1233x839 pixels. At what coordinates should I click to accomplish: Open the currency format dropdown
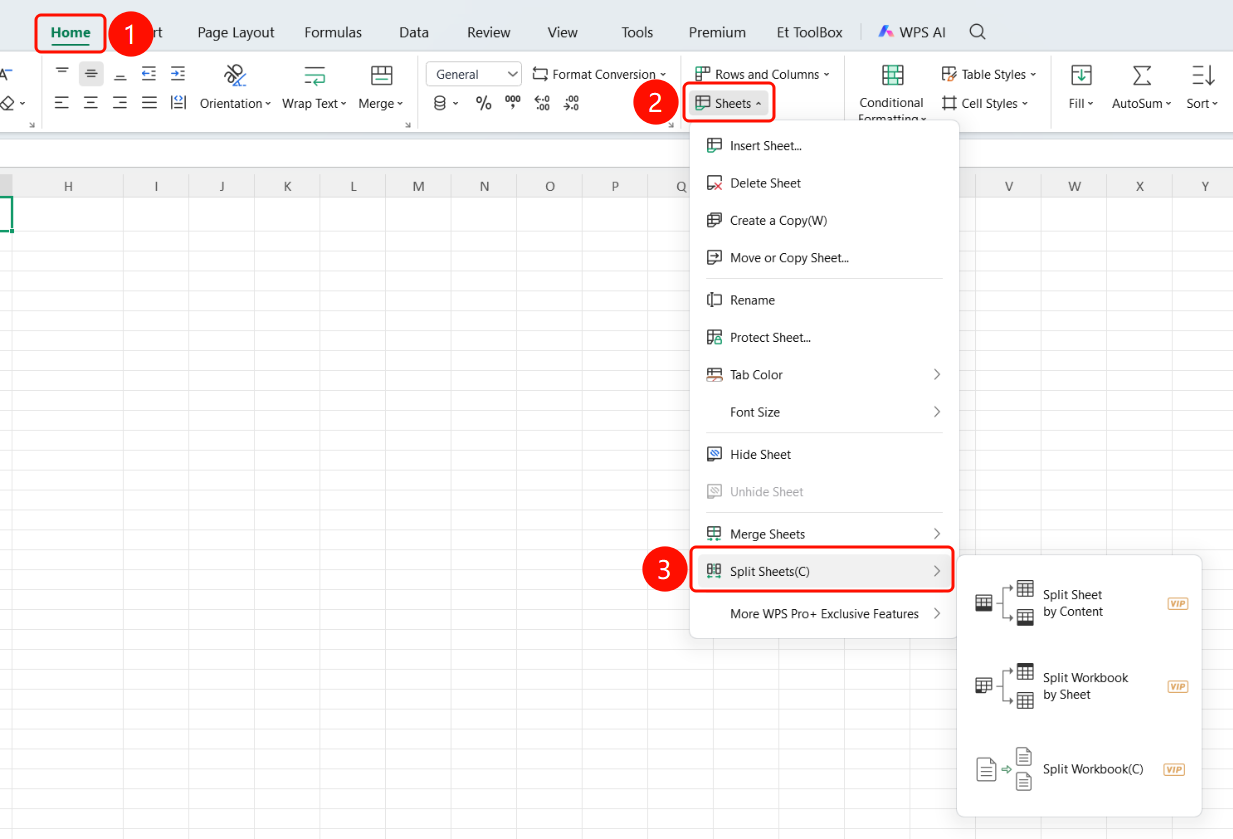pos(446,103)
